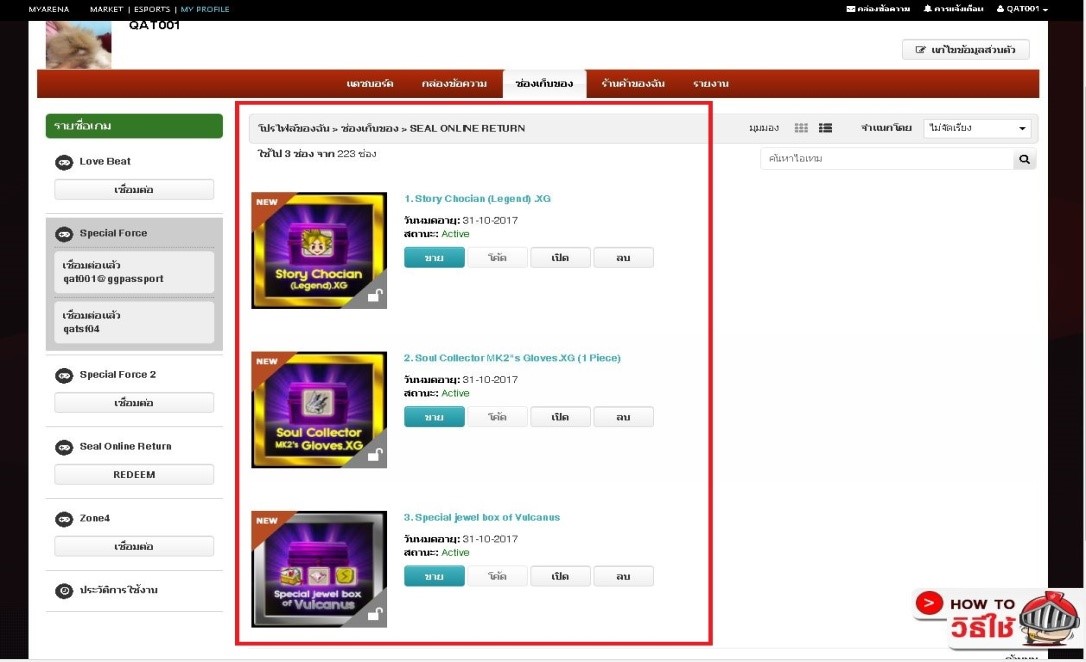Image resolution: width=1086 pixels, height=662 pixels.
Task: Open the sort-by dropdown
Action: 977,128
